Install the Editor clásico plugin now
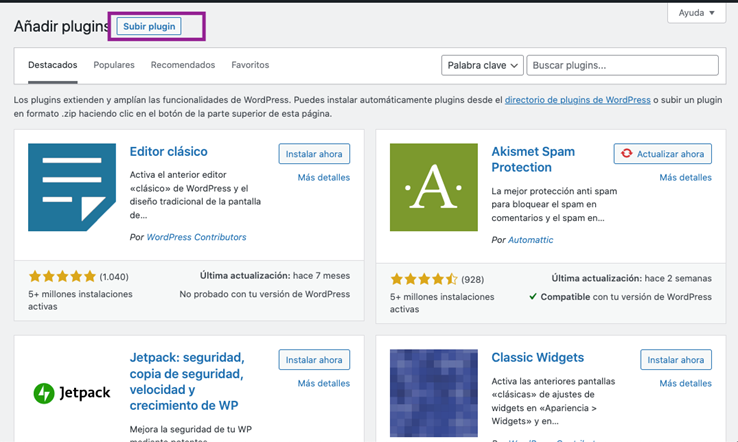Viewport: 738px width, 442px height. pos(314,154)
